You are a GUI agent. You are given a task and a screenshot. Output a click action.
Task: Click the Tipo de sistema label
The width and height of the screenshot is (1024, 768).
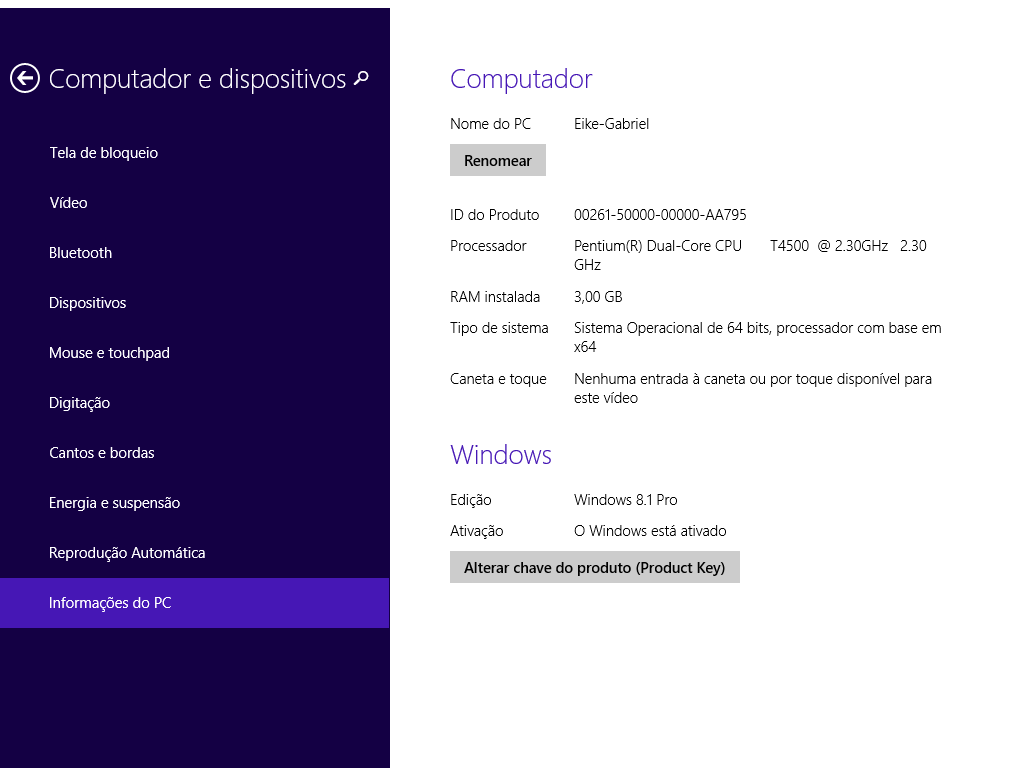(x=499, y=328)
